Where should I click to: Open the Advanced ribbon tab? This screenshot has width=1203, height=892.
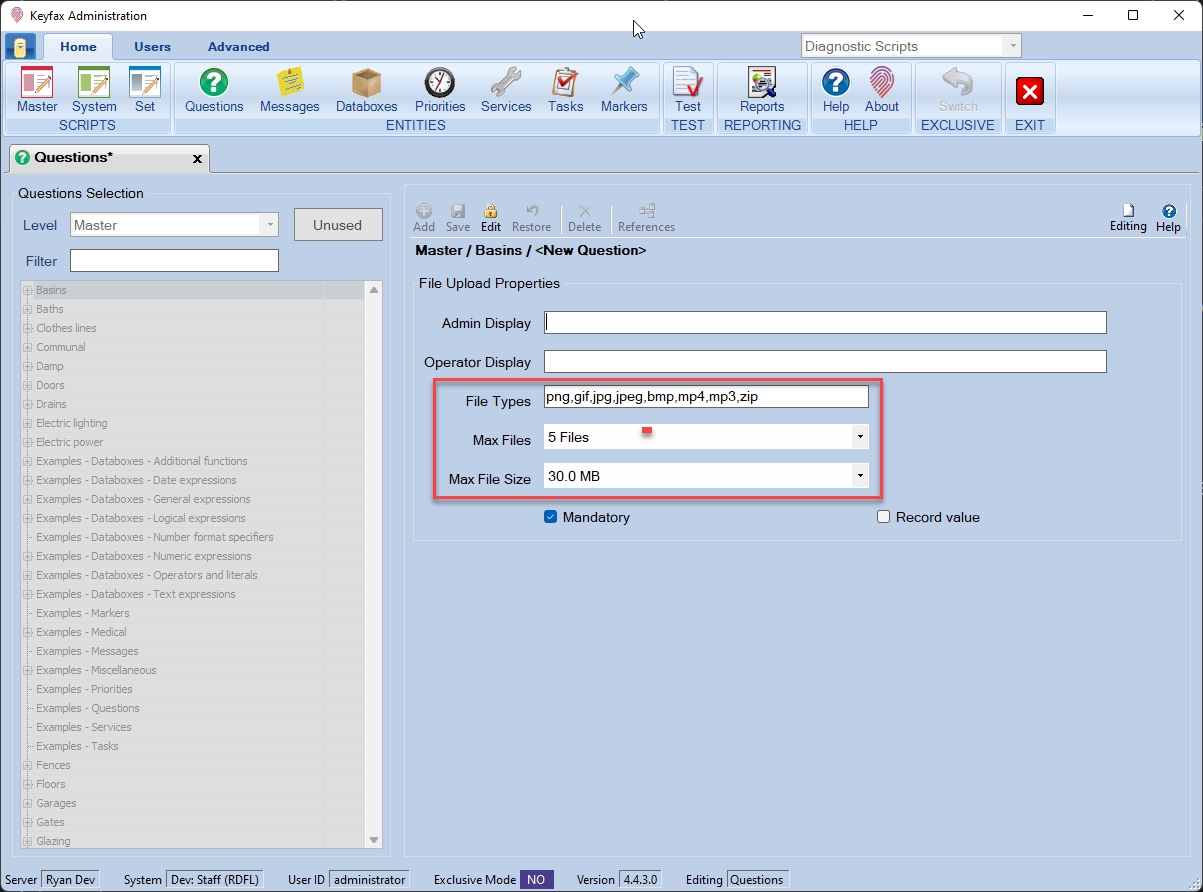tap(238, 47)
